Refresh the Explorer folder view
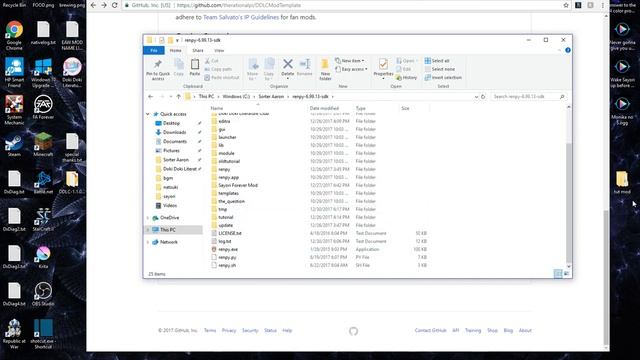This screenshot has width=640, height=360. [483, 97]
